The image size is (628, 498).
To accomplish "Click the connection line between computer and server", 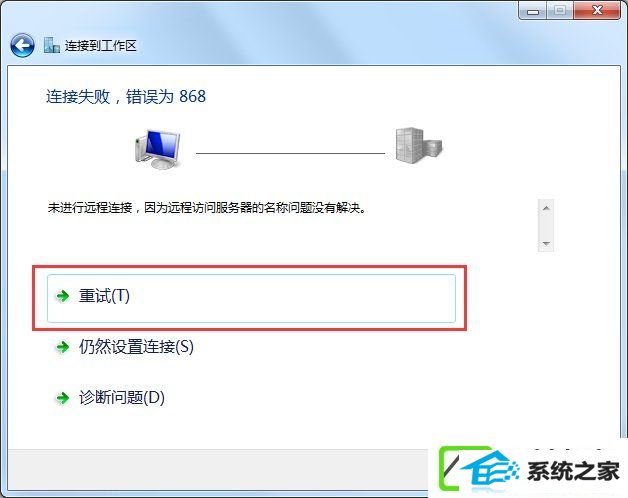I will coord(290,153).
